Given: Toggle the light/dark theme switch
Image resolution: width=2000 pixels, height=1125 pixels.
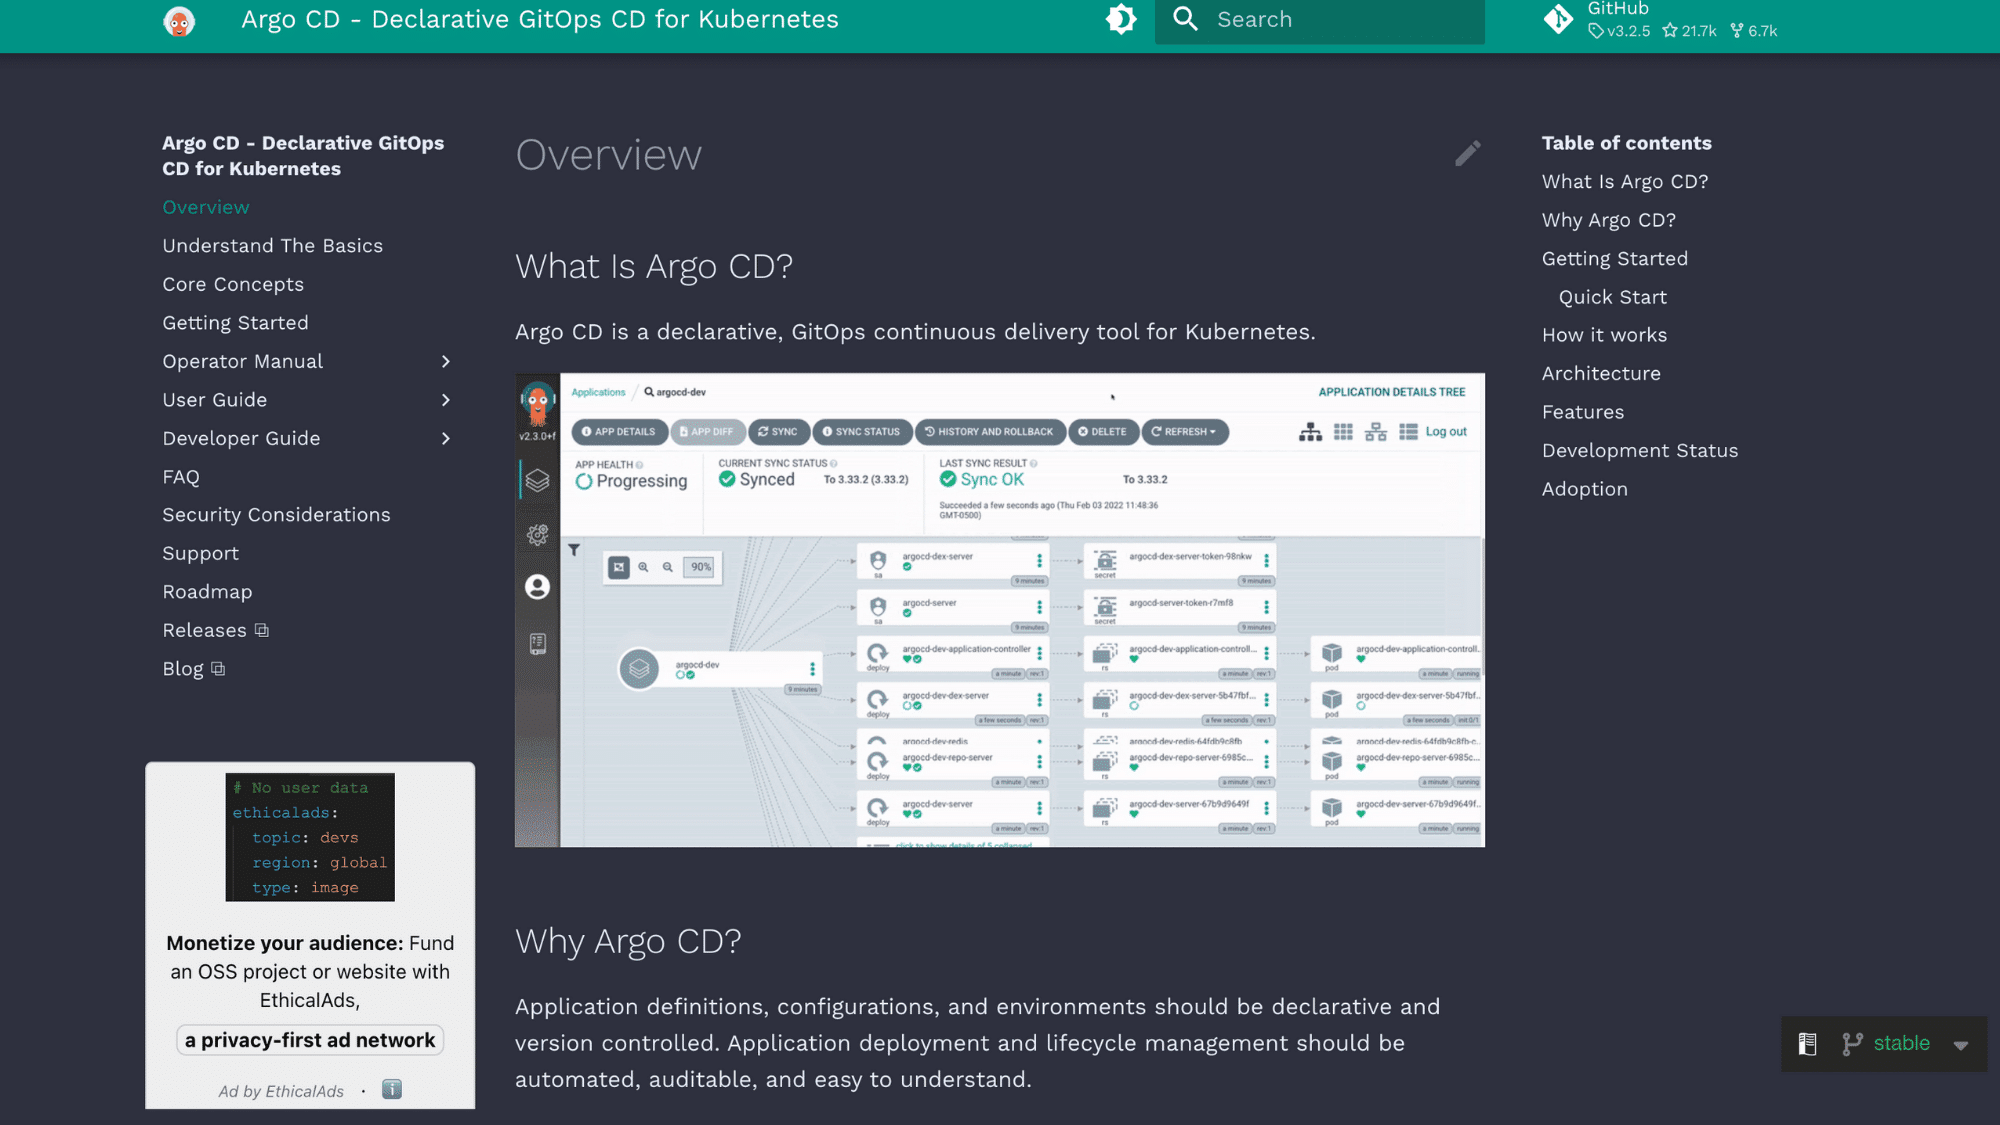Looking at the screenshot, I should 1121,19.
